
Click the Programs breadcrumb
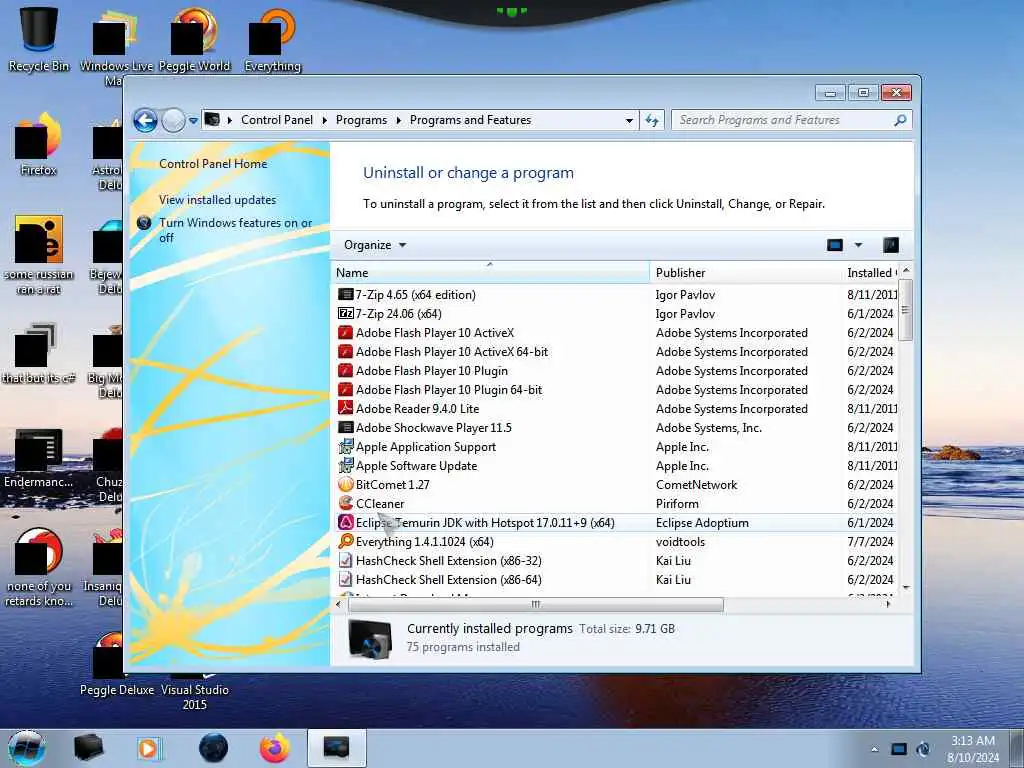click(361, 120)
